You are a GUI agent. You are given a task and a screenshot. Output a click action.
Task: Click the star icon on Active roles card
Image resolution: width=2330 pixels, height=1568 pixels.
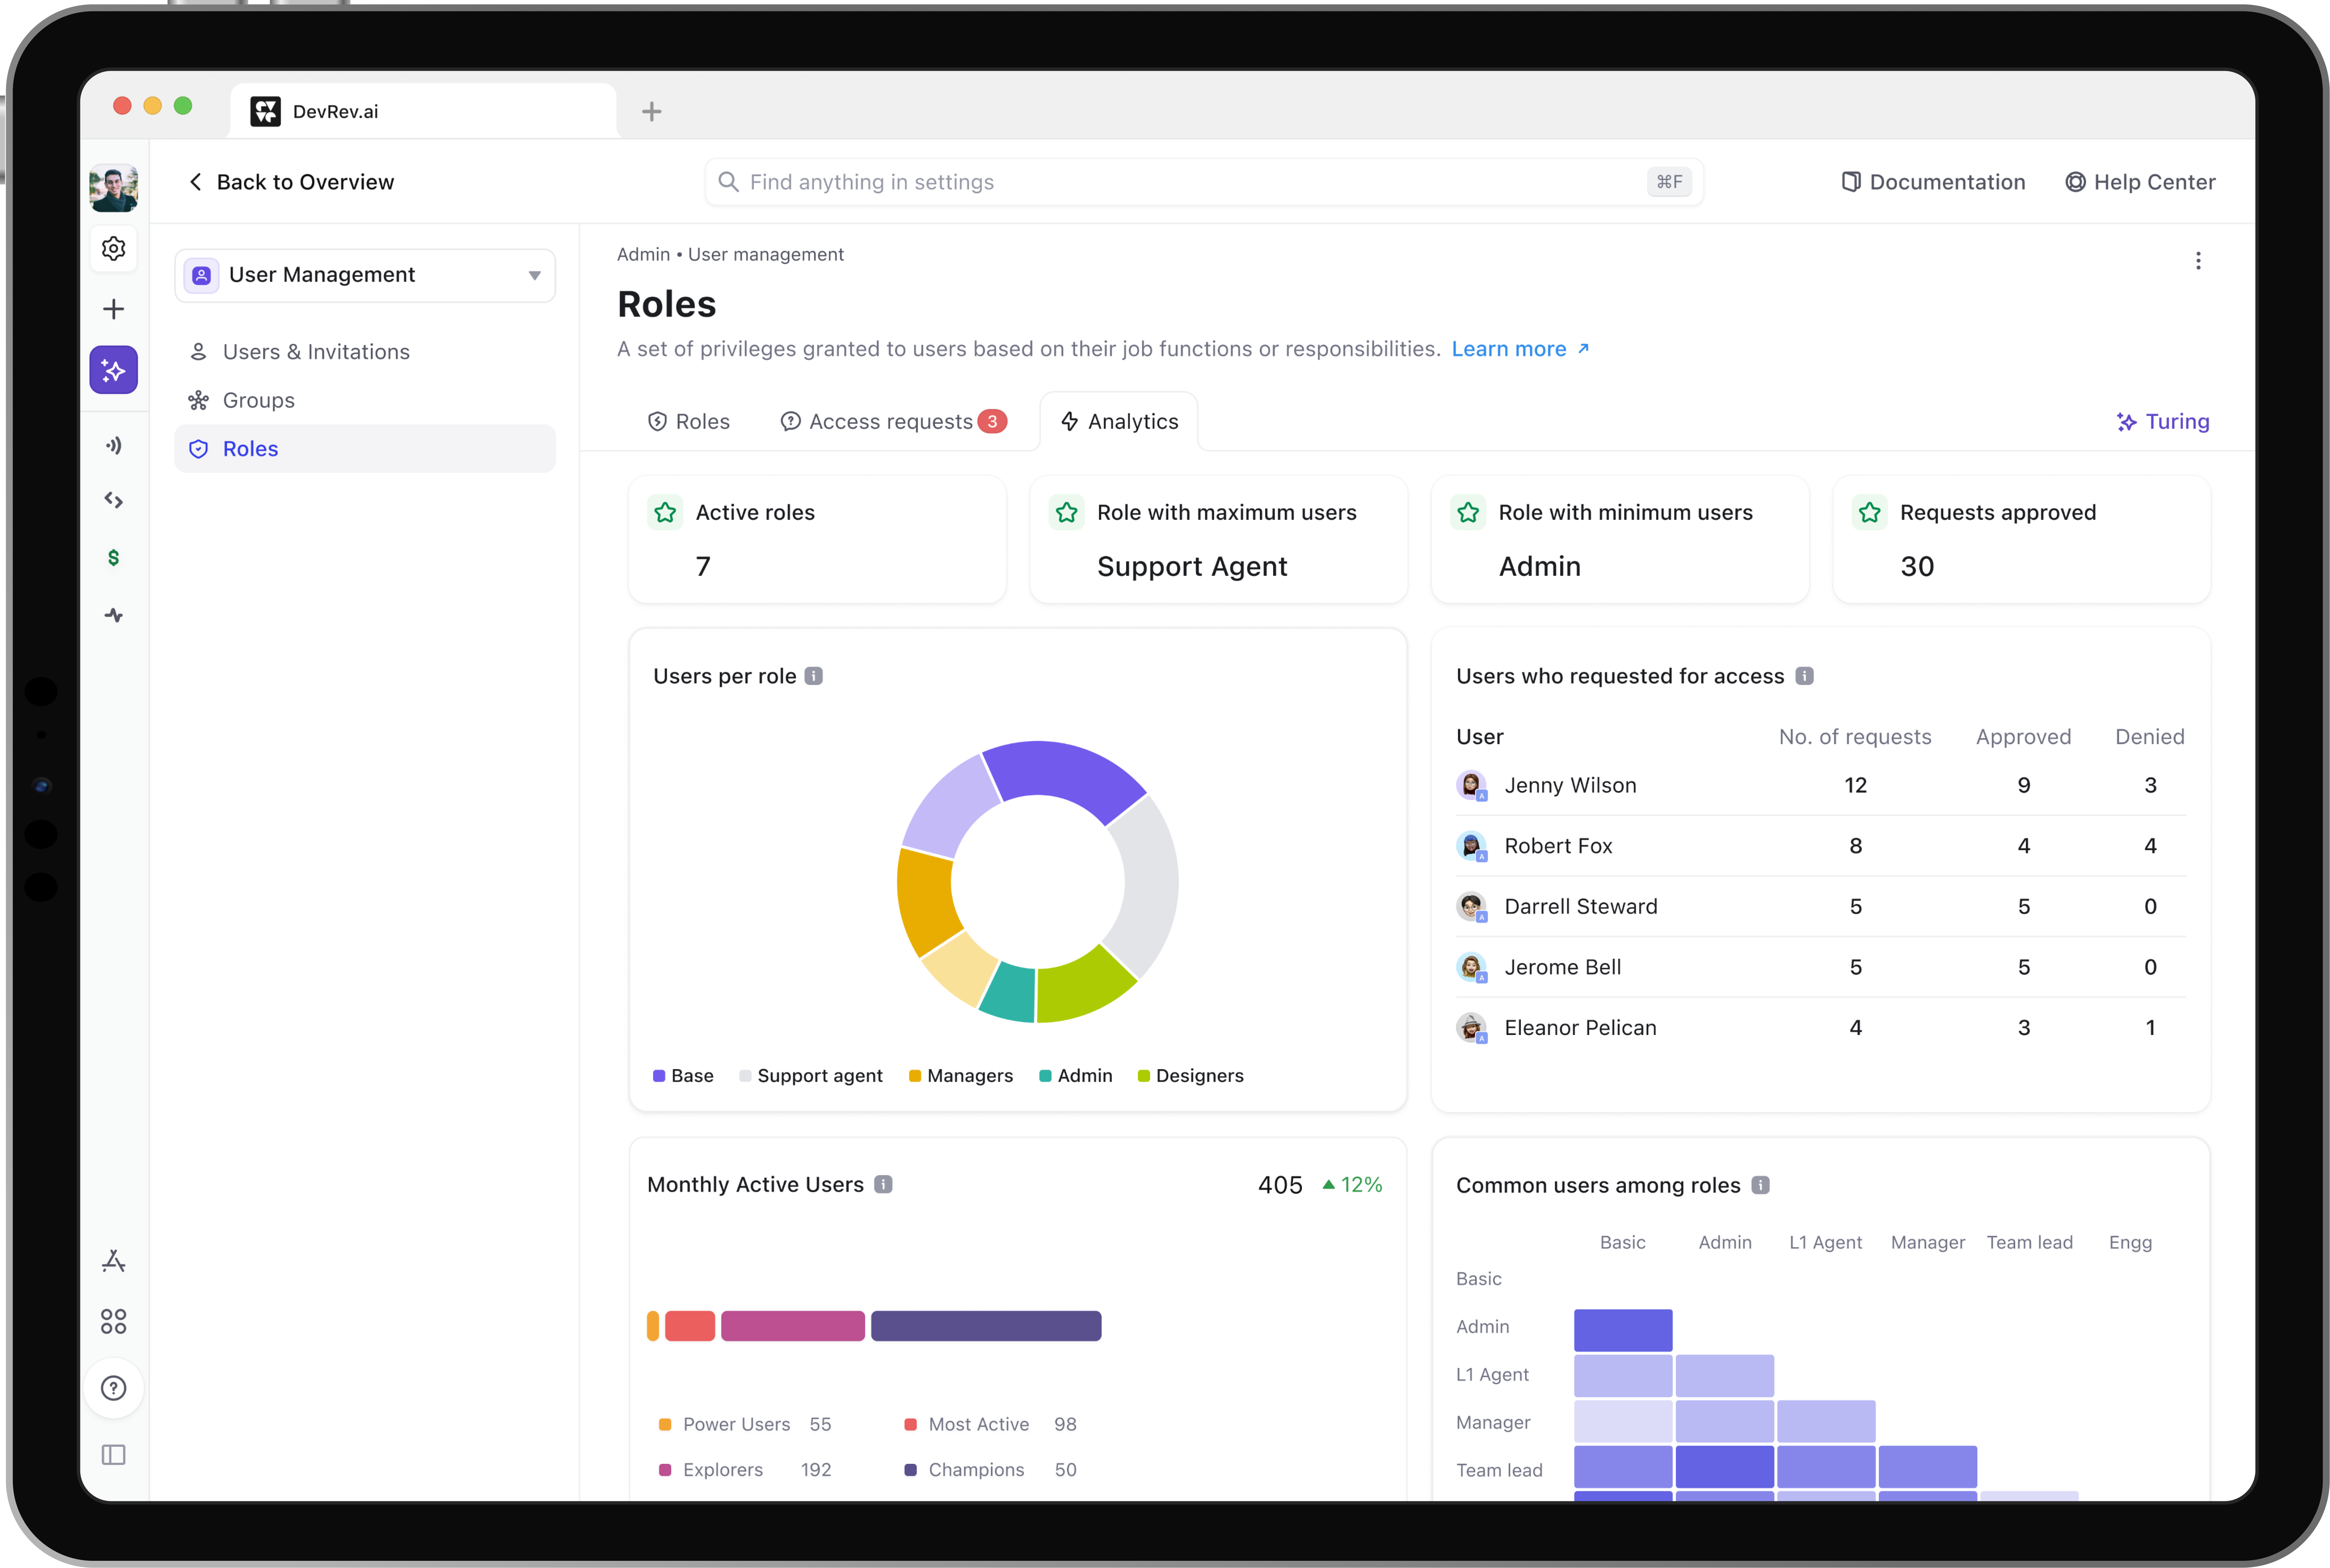click(665, 513)
